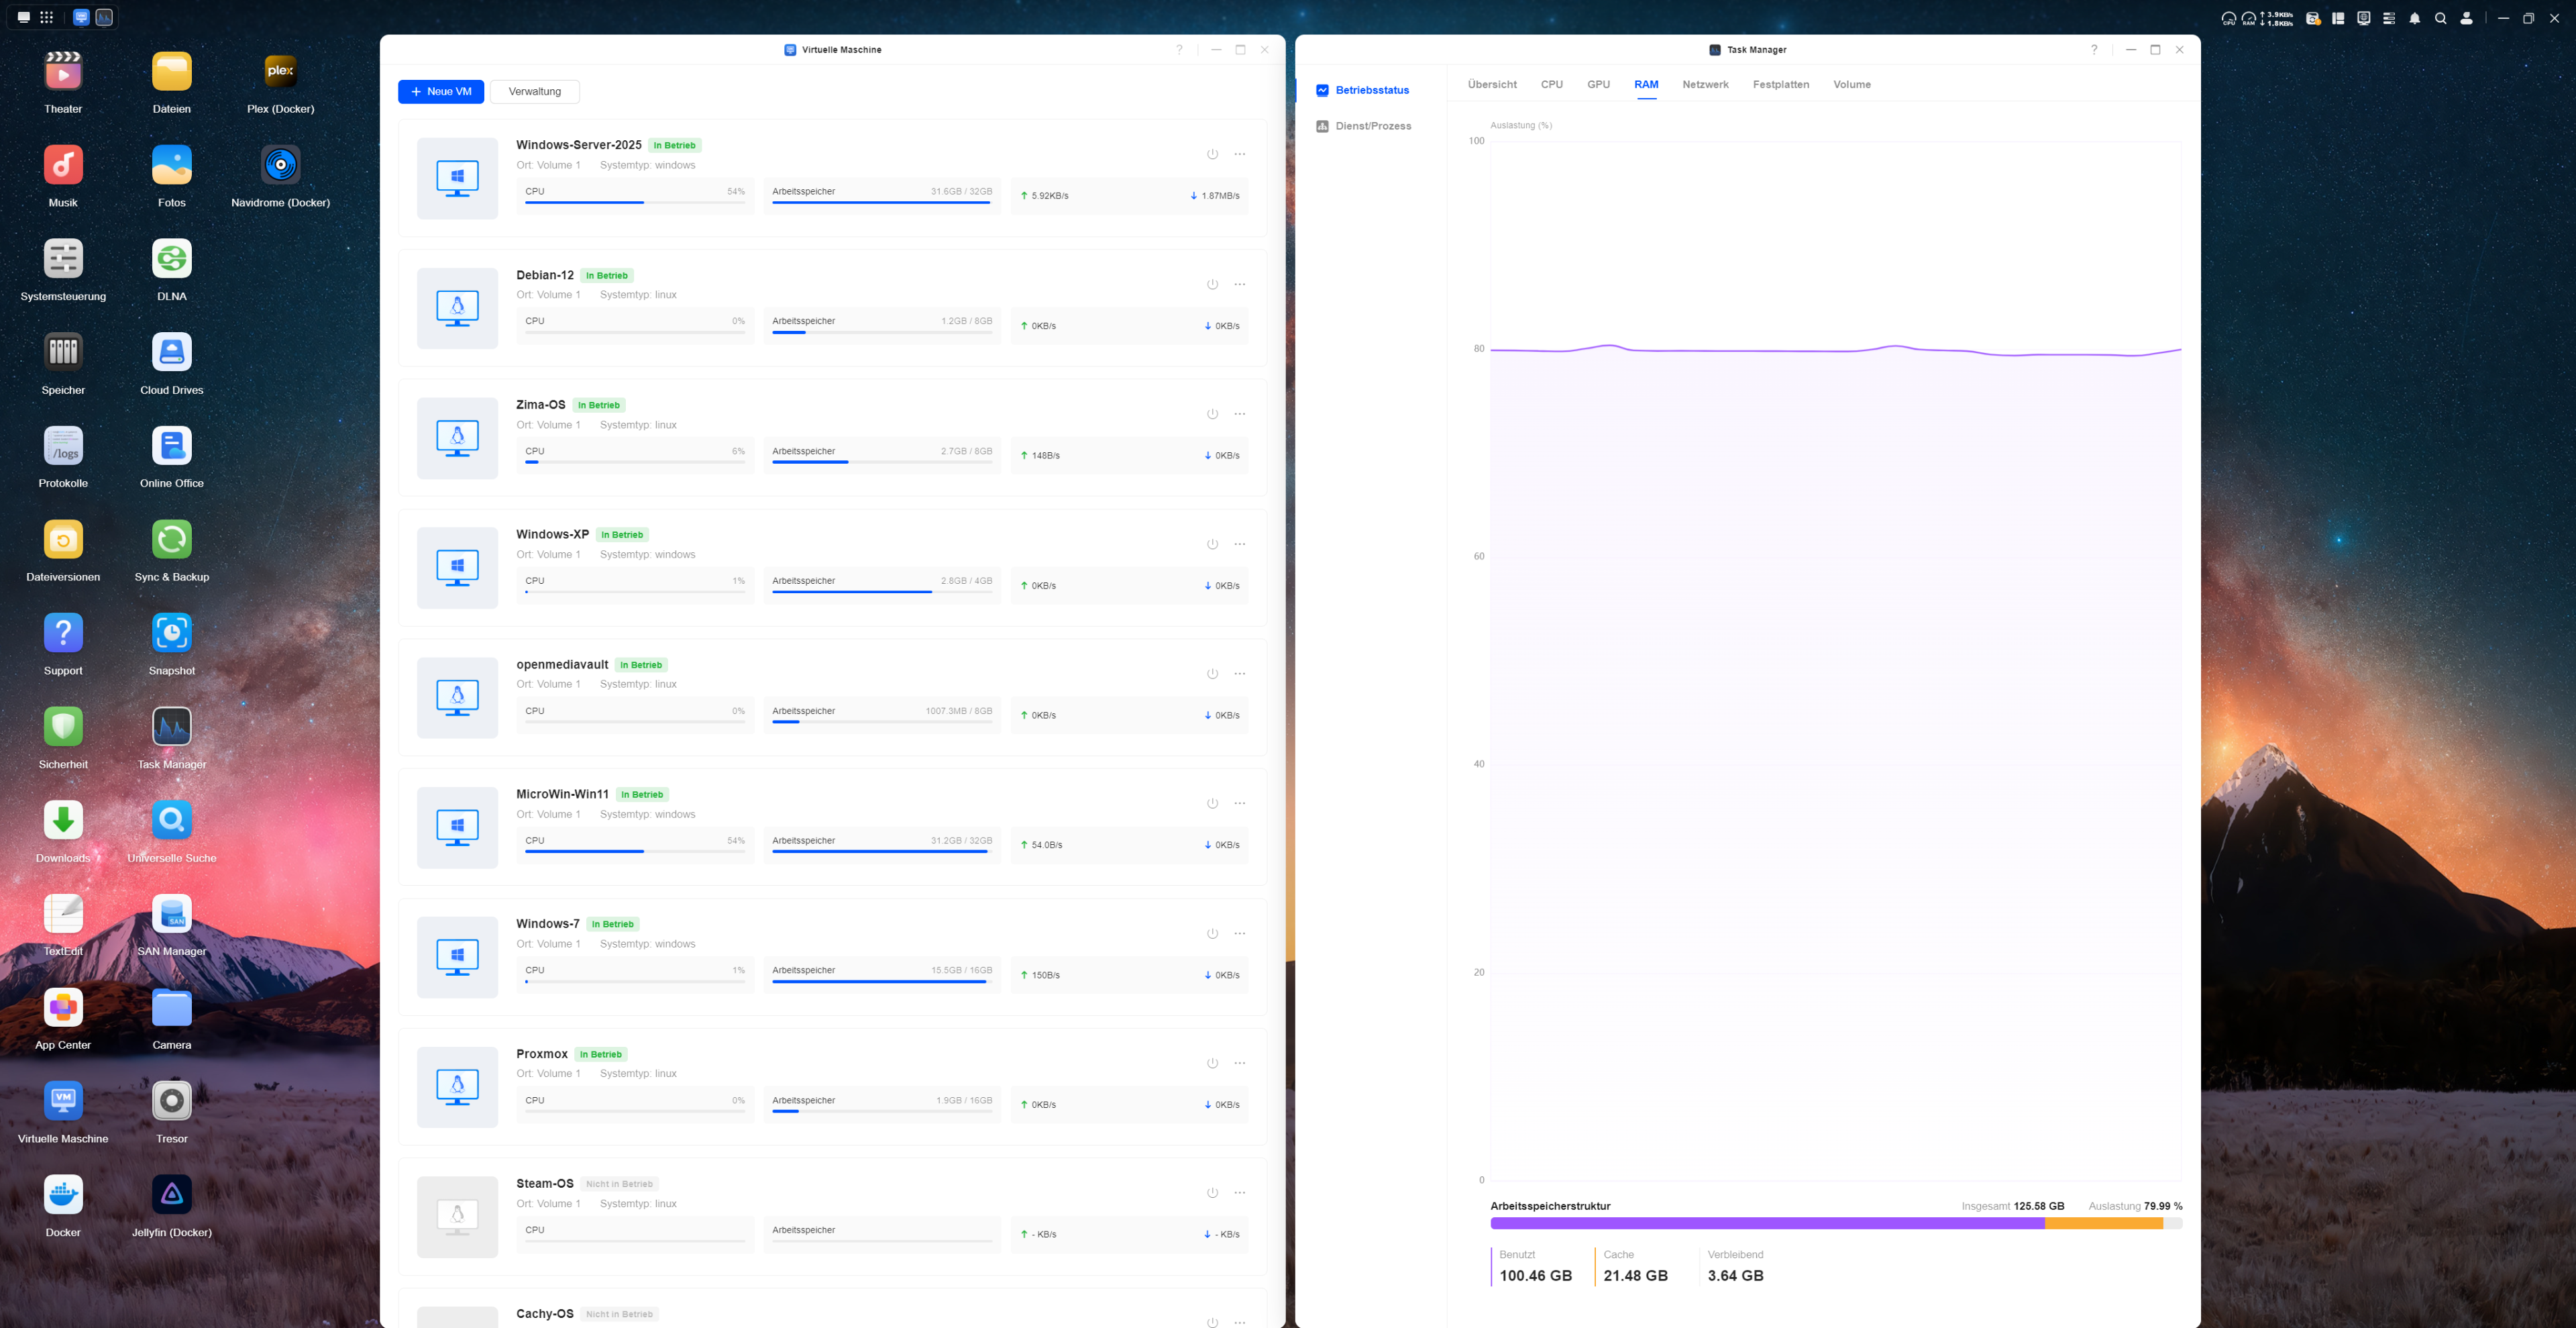Click the MicroWin-Win11 VM thumbnail
The width and height of the screenshot is (2576, 1328).
pos(457,828)
